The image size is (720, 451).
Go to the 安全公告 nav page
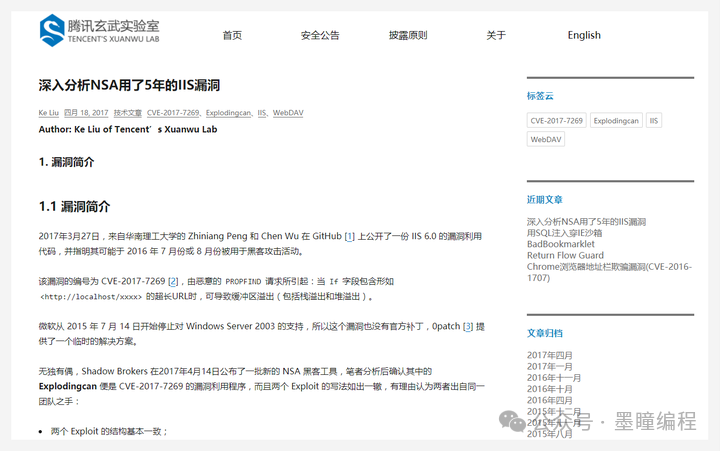pyautogui.click(x=320, y=35)
